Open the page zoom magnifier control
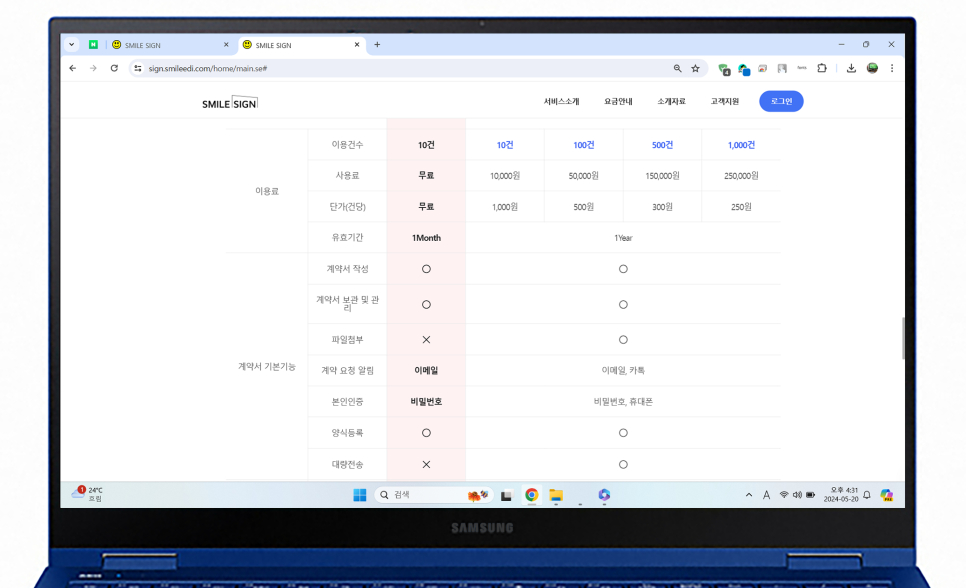The width and height of the screenshot is (966, 588). 677,68
